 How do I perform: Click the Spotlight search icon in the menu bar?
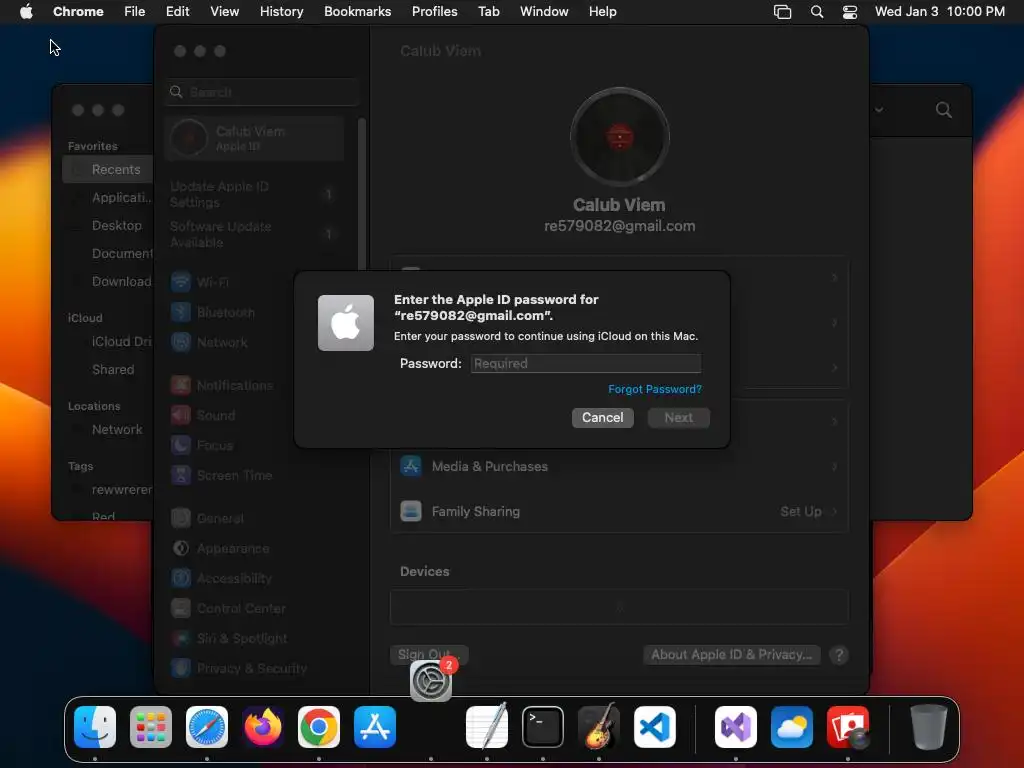816,12
